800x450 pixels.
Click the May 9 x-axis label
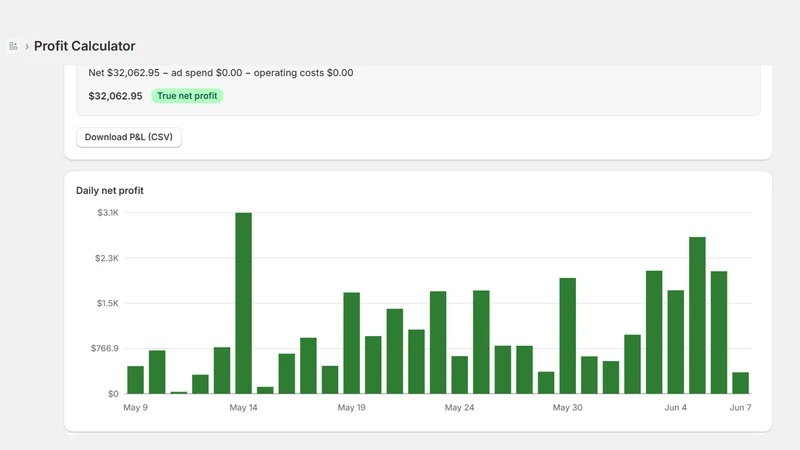[x=135, y=408]
